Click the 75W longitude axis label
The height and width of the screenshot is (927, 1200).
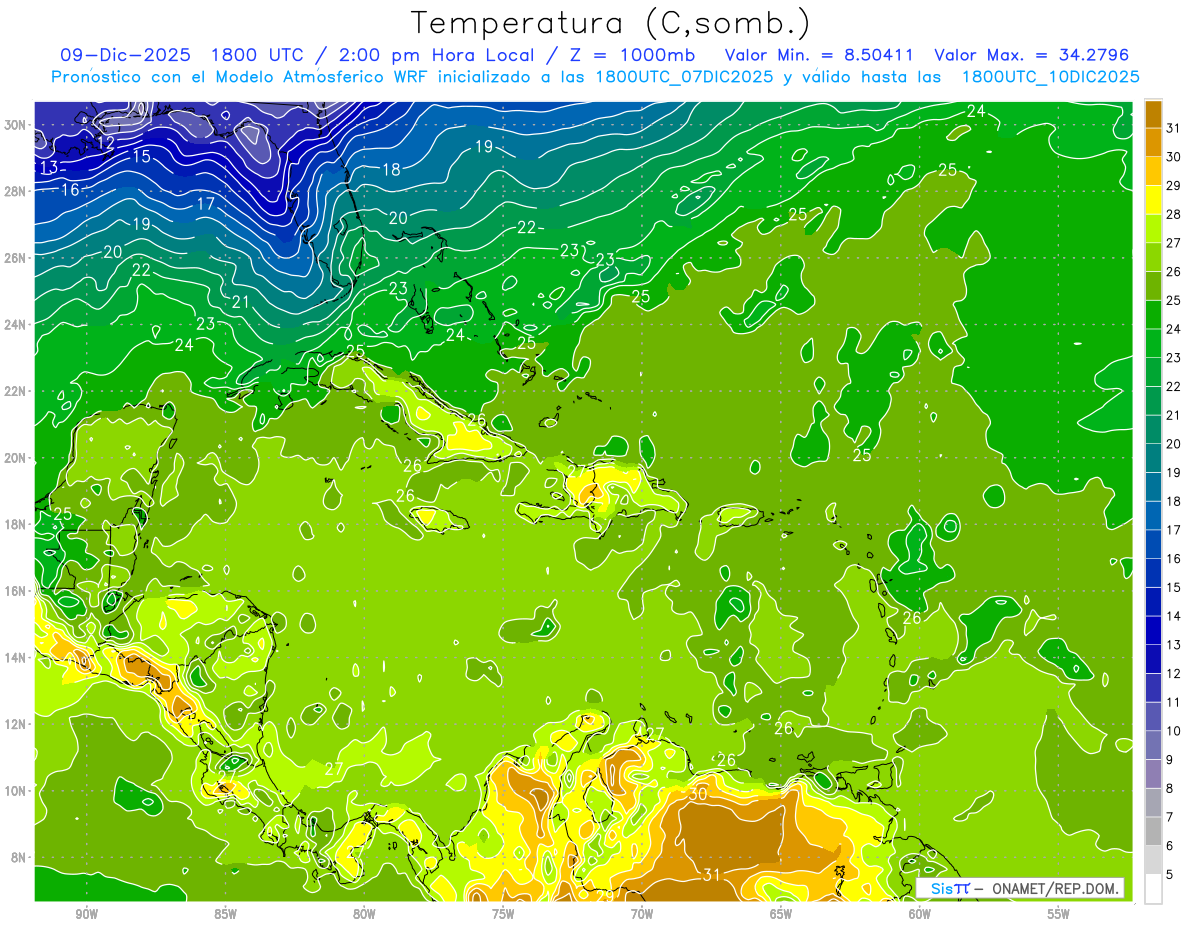(x=503, y=914)
